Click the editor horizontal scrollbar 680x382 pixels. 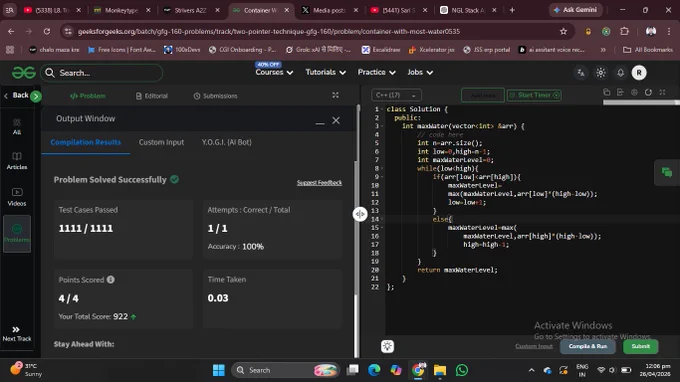click(641, 102)
